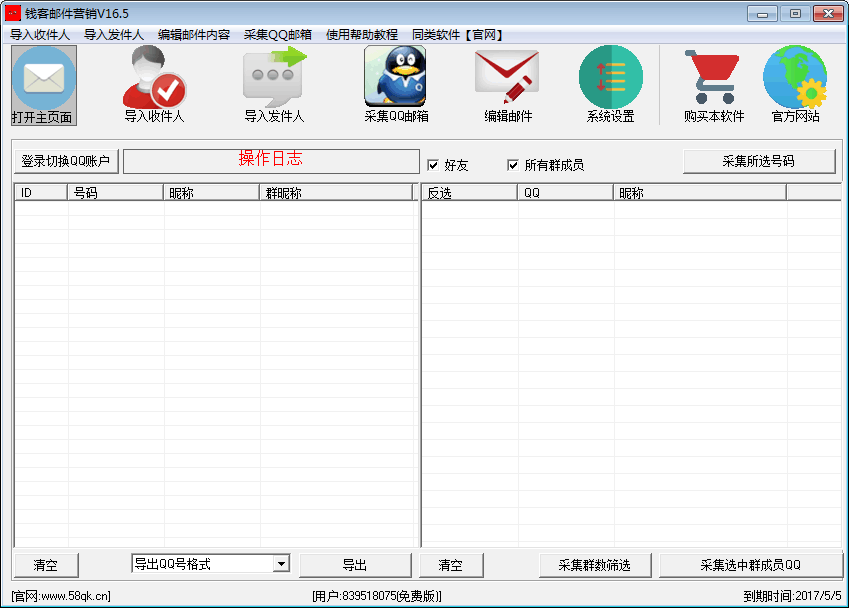The height and width of the screenshot is (608, 849).
Task: Click the 采集所选号码 button
Action: [x=759, y=161]
